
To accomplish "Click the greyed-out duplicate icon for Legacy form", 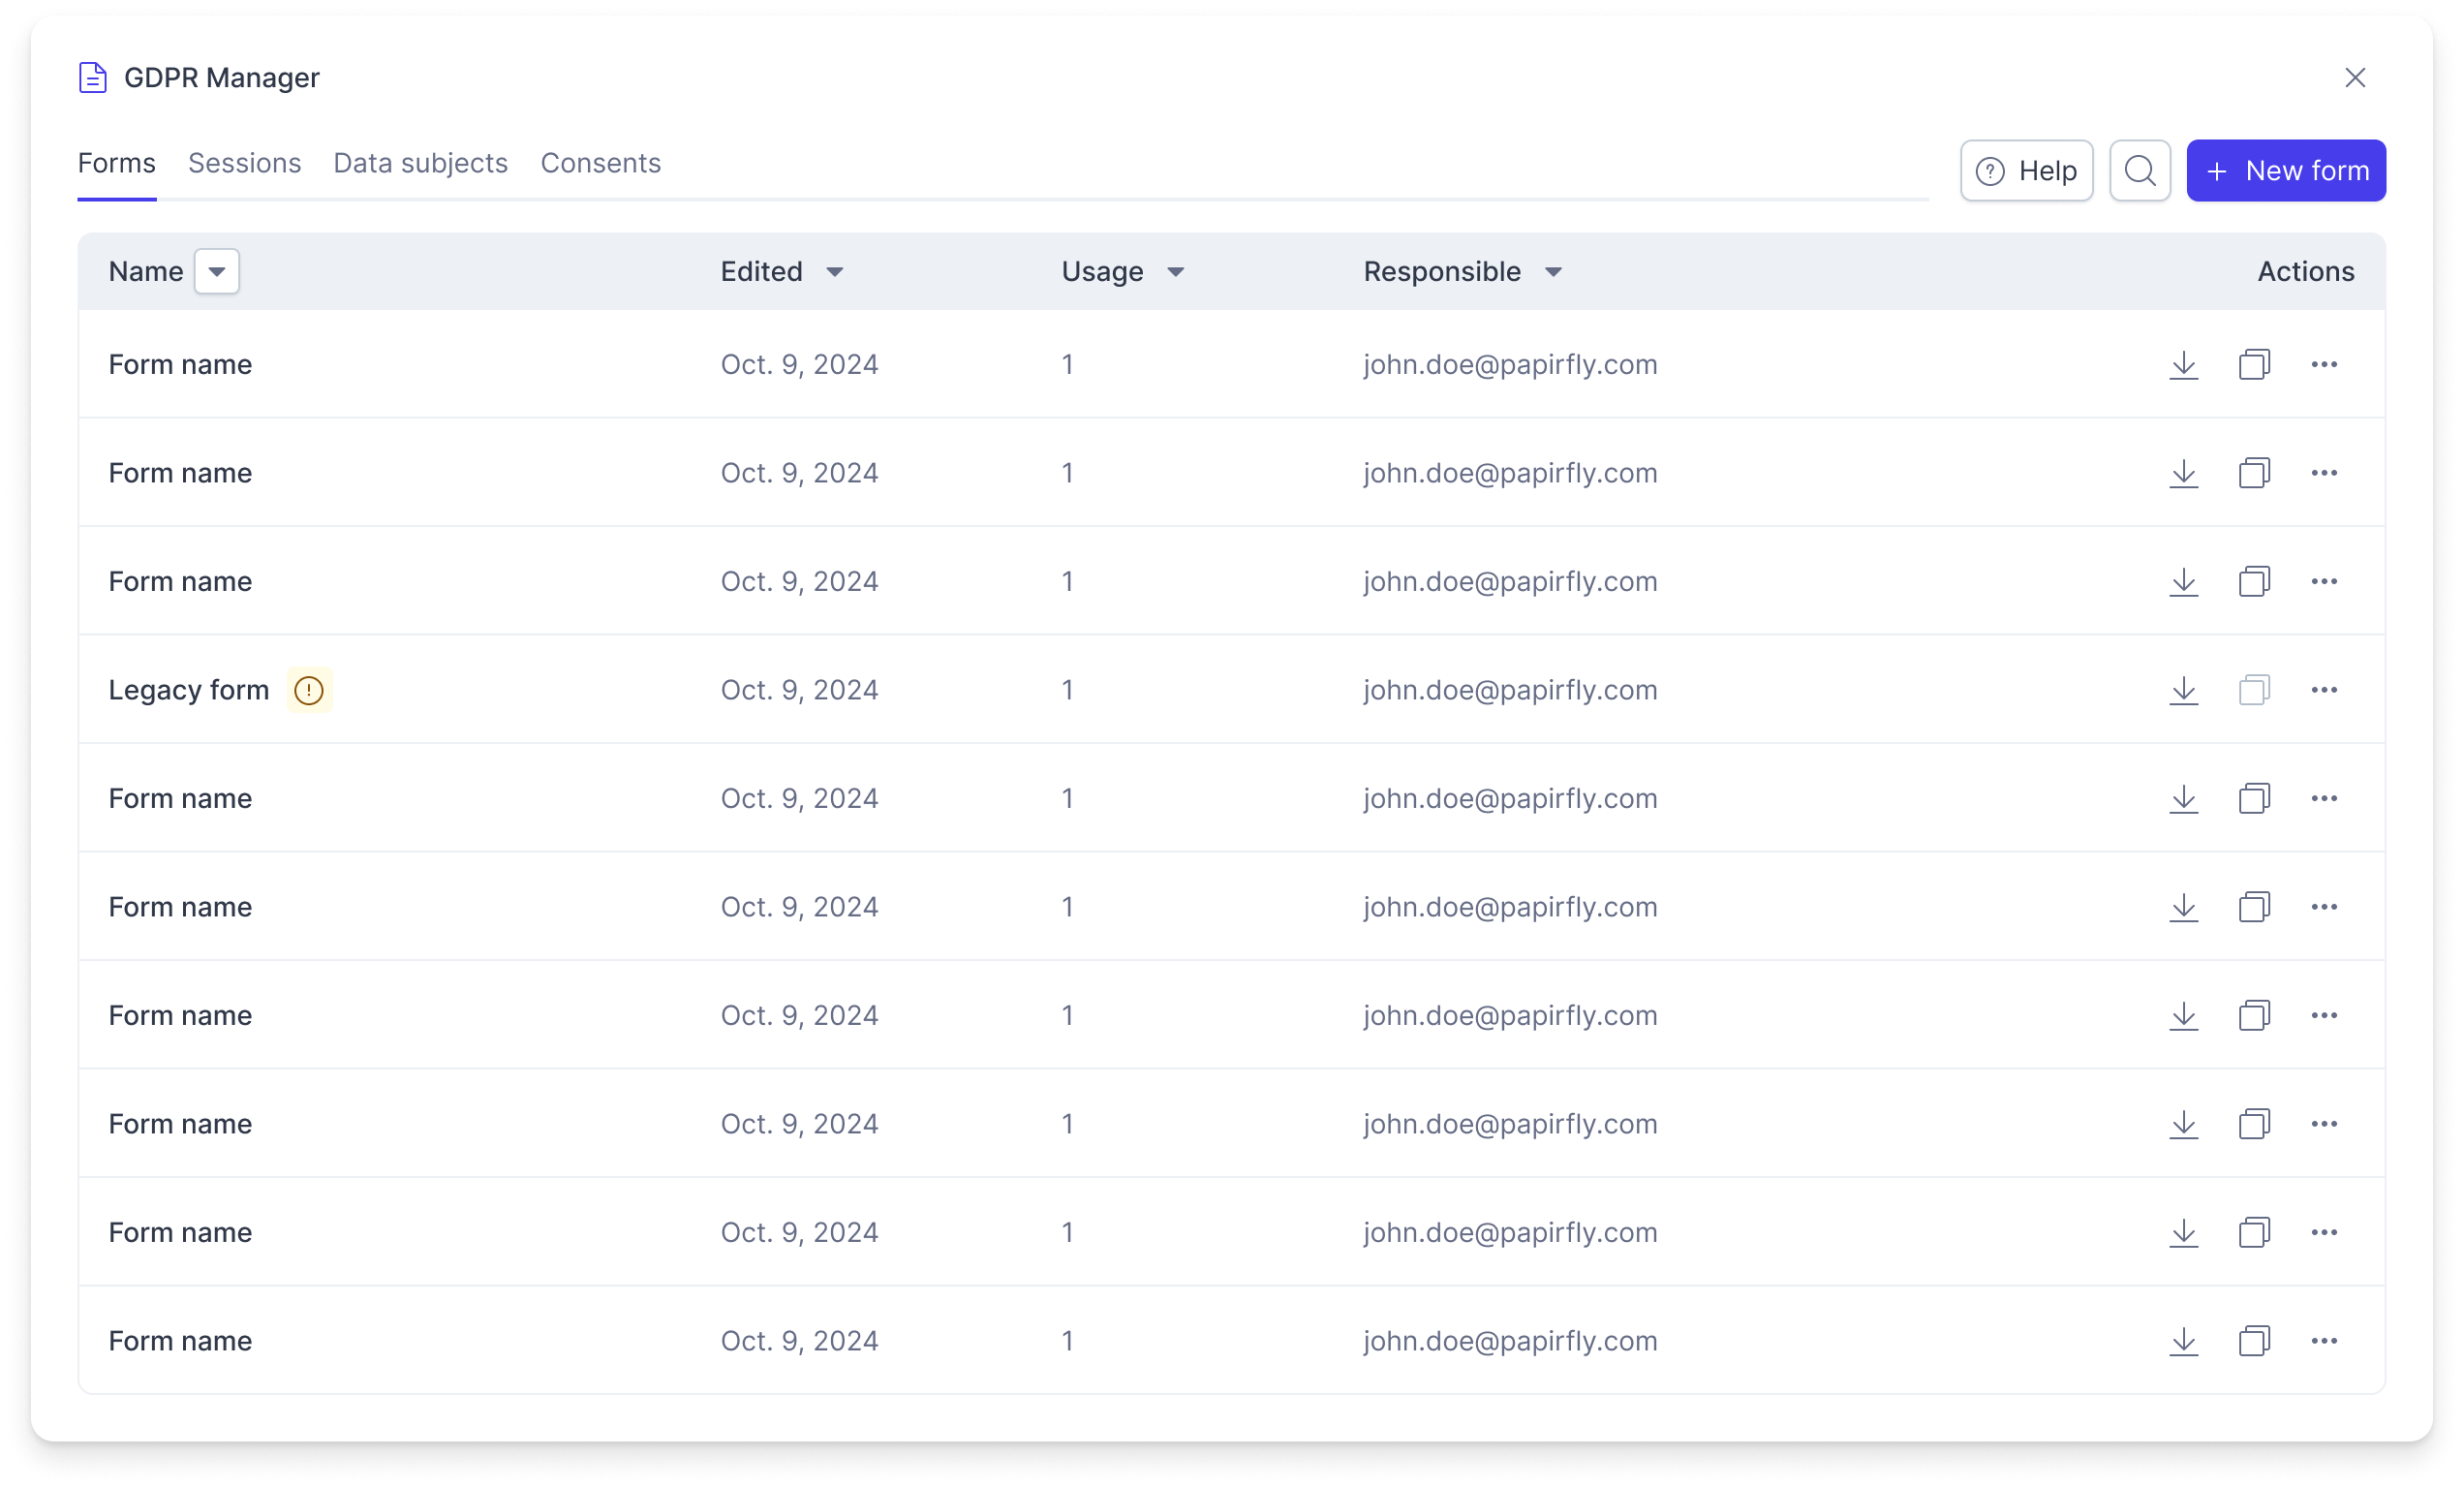I will tap(2254, 690).
